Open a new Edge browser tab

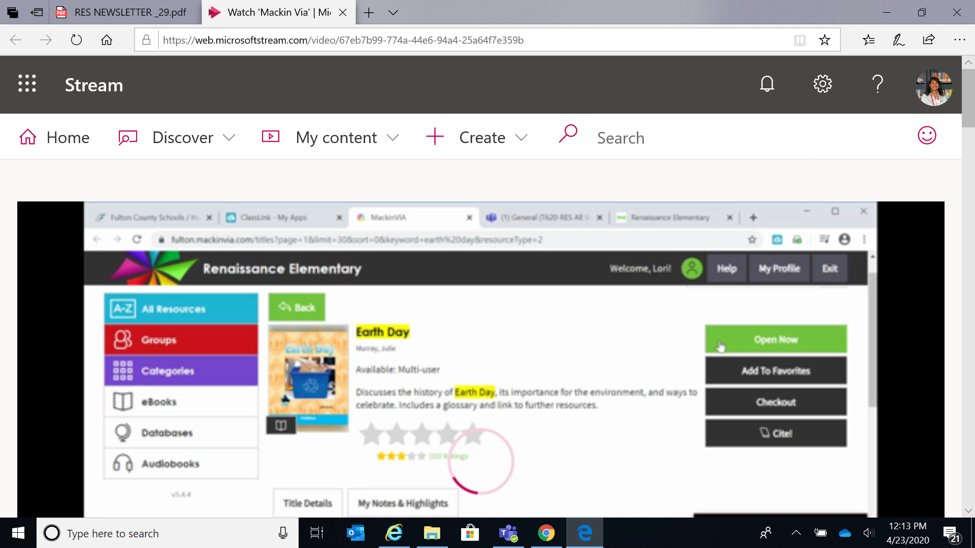coord(369,12)
